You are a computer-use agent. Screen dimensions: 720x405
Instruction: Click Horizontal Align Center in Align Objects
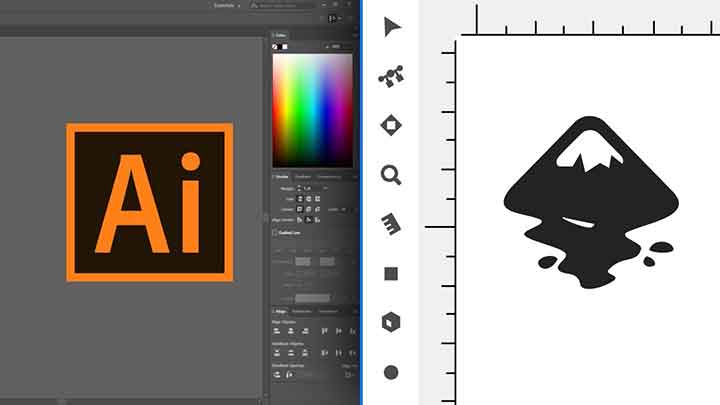pyautogui.click(x=291, y=331)
